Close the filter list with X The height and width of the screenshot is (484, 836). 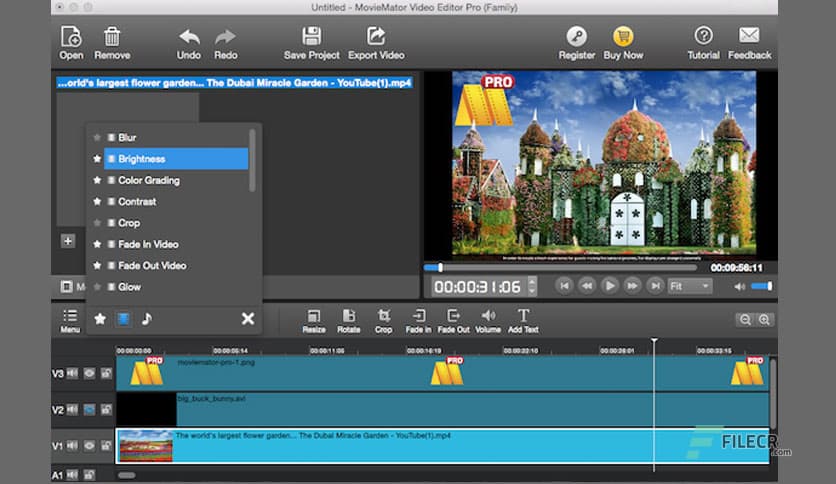[248, 319]
